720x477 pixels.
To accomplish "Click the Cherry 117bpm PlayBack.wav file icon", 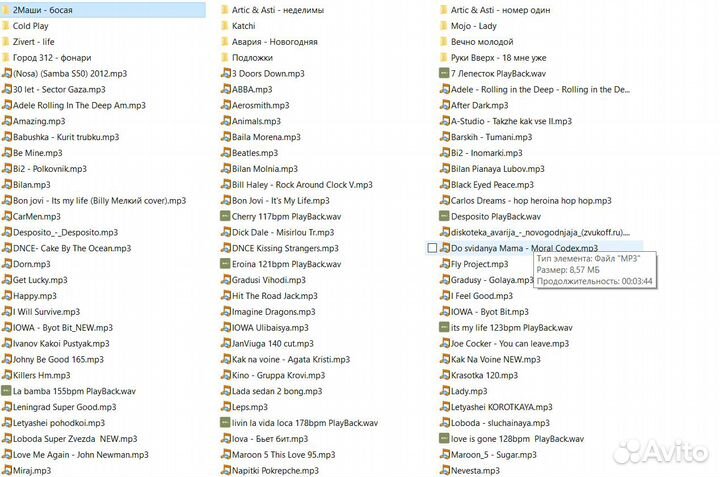I will click(225, 216).
